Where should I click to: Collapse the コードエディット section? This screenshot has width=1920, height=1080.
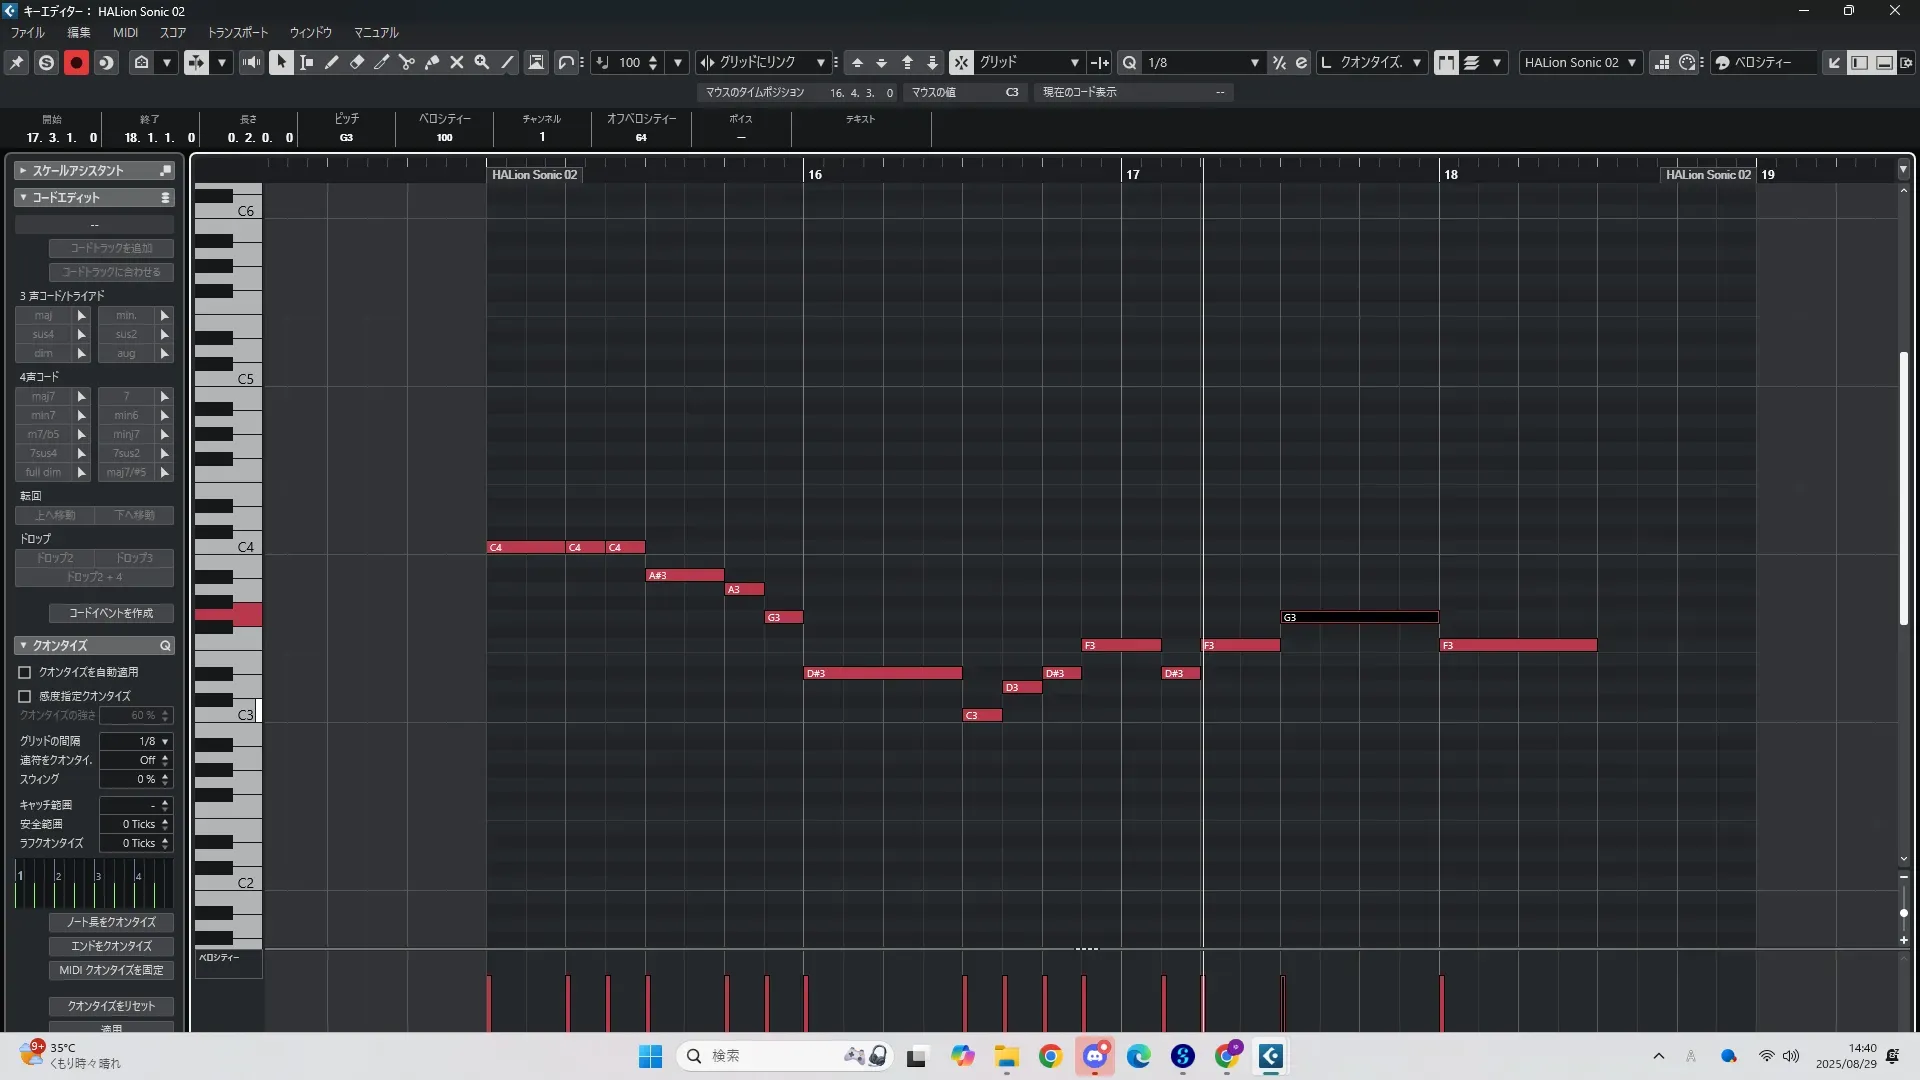pyautogui.click(x=23, y=198)
